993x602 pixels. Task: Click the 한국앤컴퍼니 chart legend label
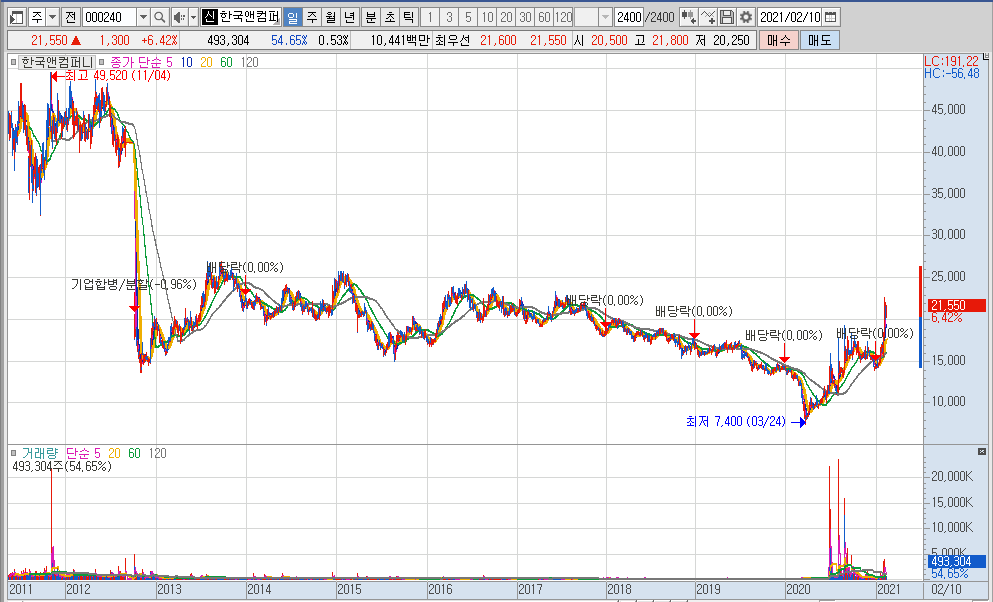coord(56,62)
